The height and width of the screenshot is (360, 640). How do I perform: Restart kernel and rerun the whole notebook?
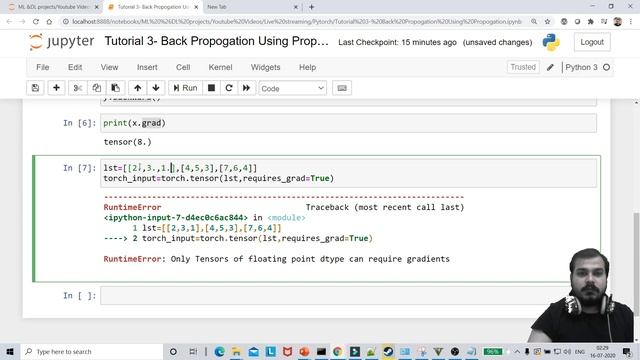point(247,88)
